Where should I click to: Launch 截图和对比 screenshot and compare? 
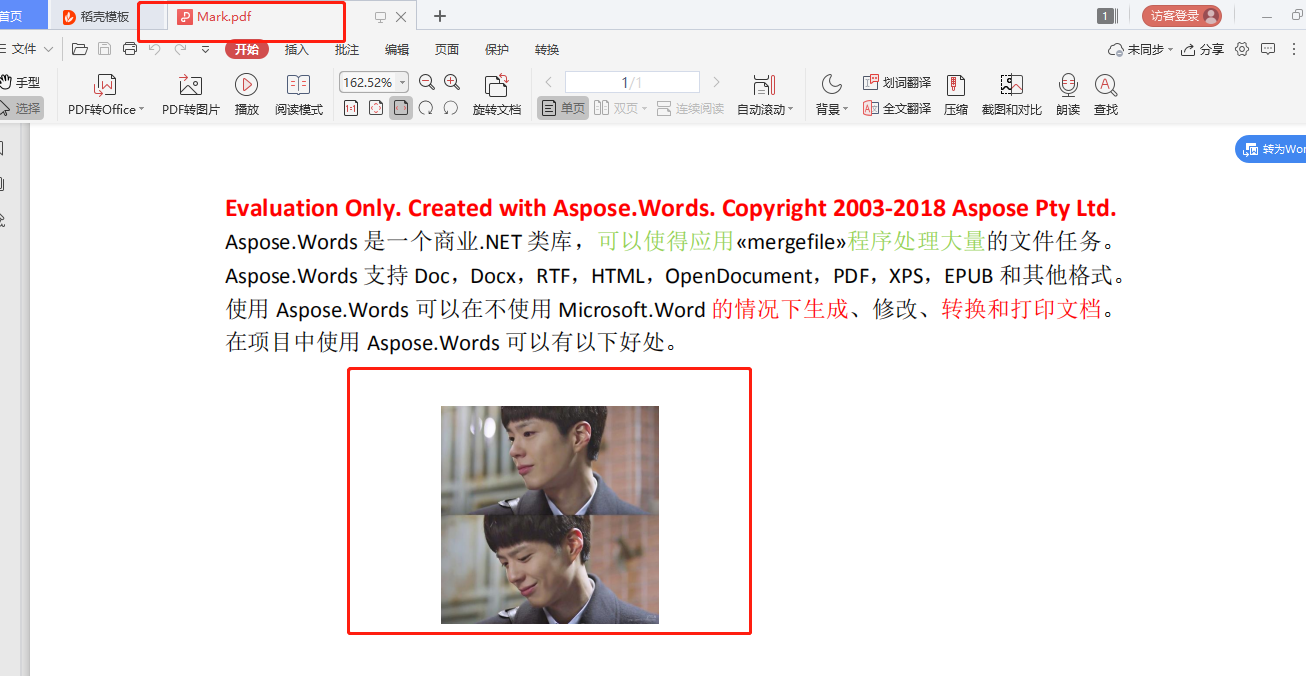(x=1011, y=95)
